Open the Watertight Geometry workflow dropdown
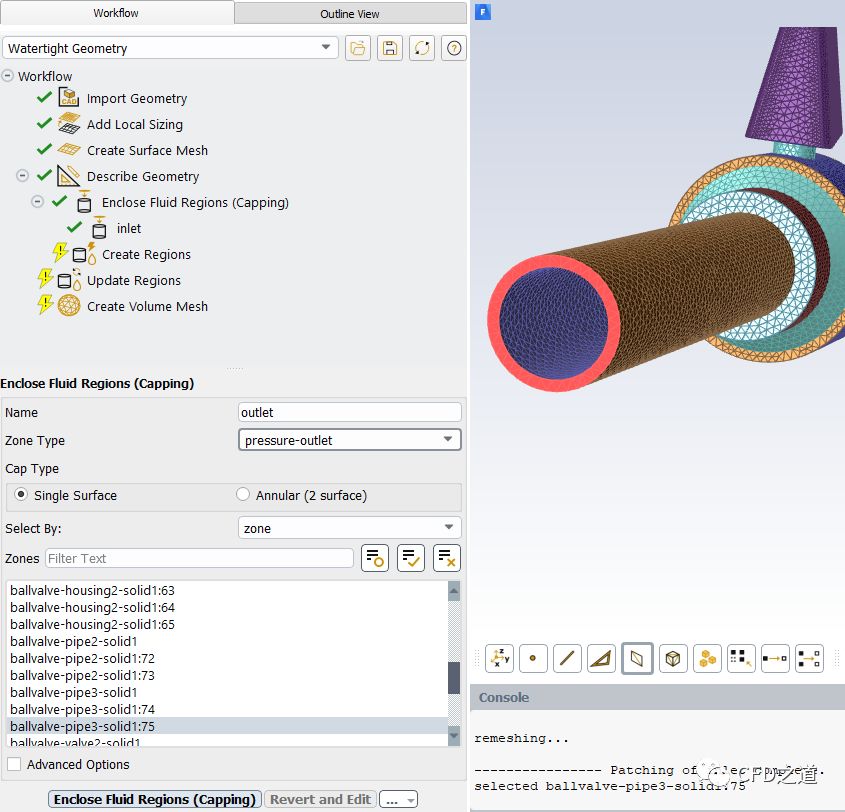Viewport: 845px width, 812px height. 171,48
